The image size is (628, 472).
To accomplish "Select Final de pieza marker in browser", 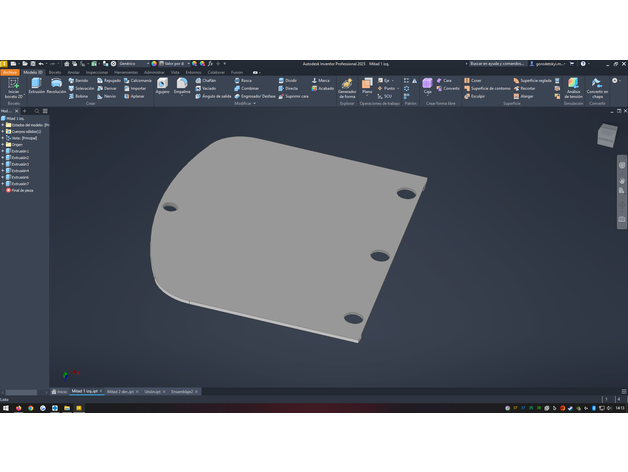I will (x=20, y=190).
